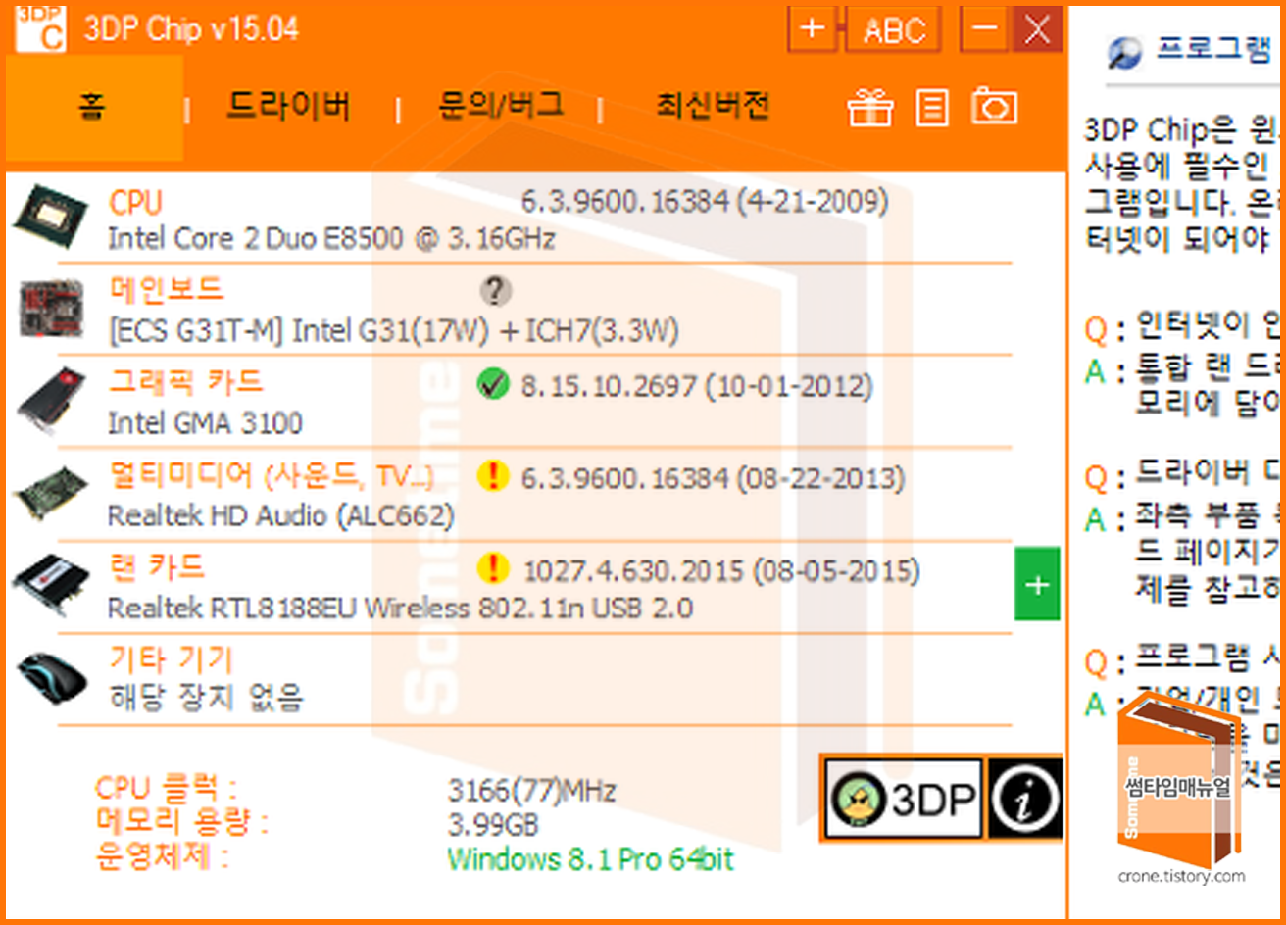Viewport: 1286px width, 925px height.
Task: Click the question mark icon on motherboard row
Action: 494,291
